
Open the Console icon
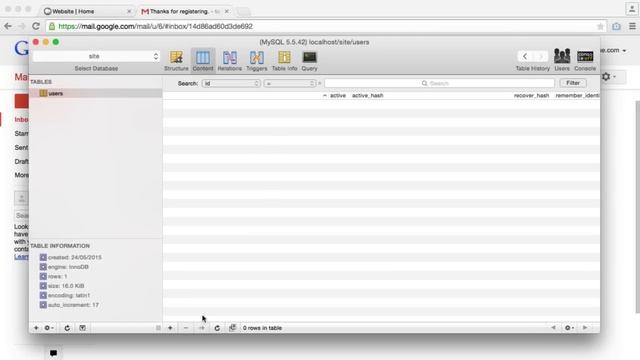click(585, 60)
